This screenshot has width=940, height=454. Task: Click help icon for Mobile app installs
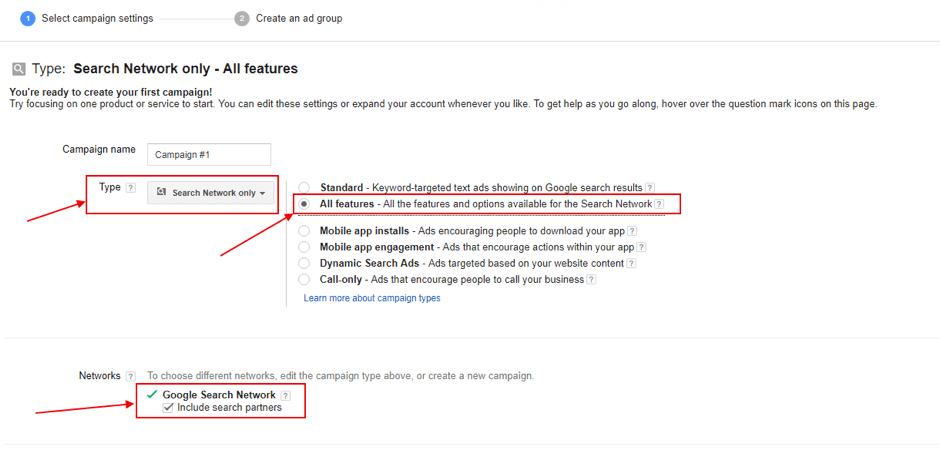[631, 231]
